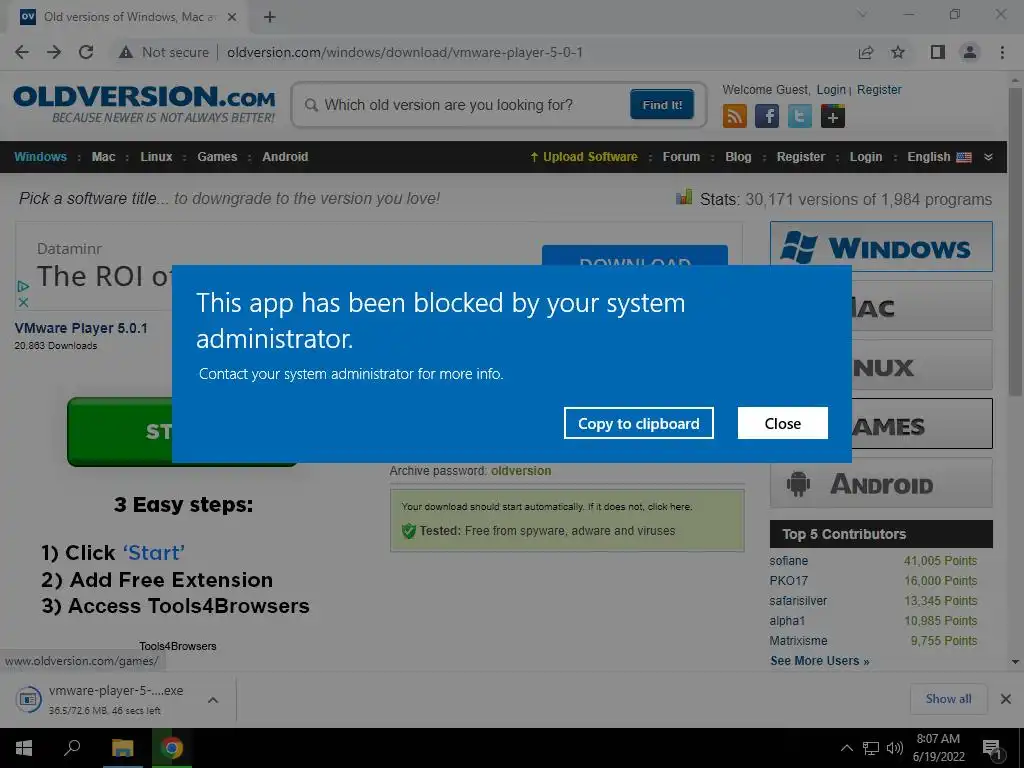1024x768 pixels.
Task: Click the Windows category banner
Action: (x=881, y=247)
